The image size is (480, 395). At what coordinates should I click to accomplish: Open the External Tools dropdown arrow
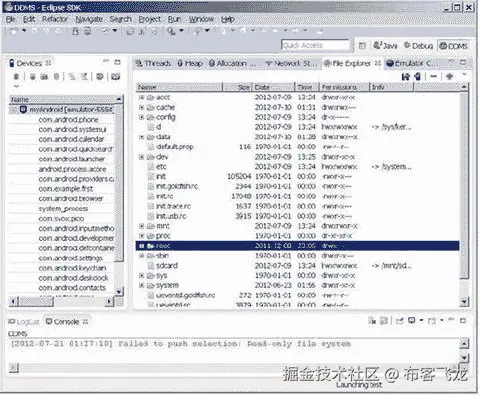[182, 31]
